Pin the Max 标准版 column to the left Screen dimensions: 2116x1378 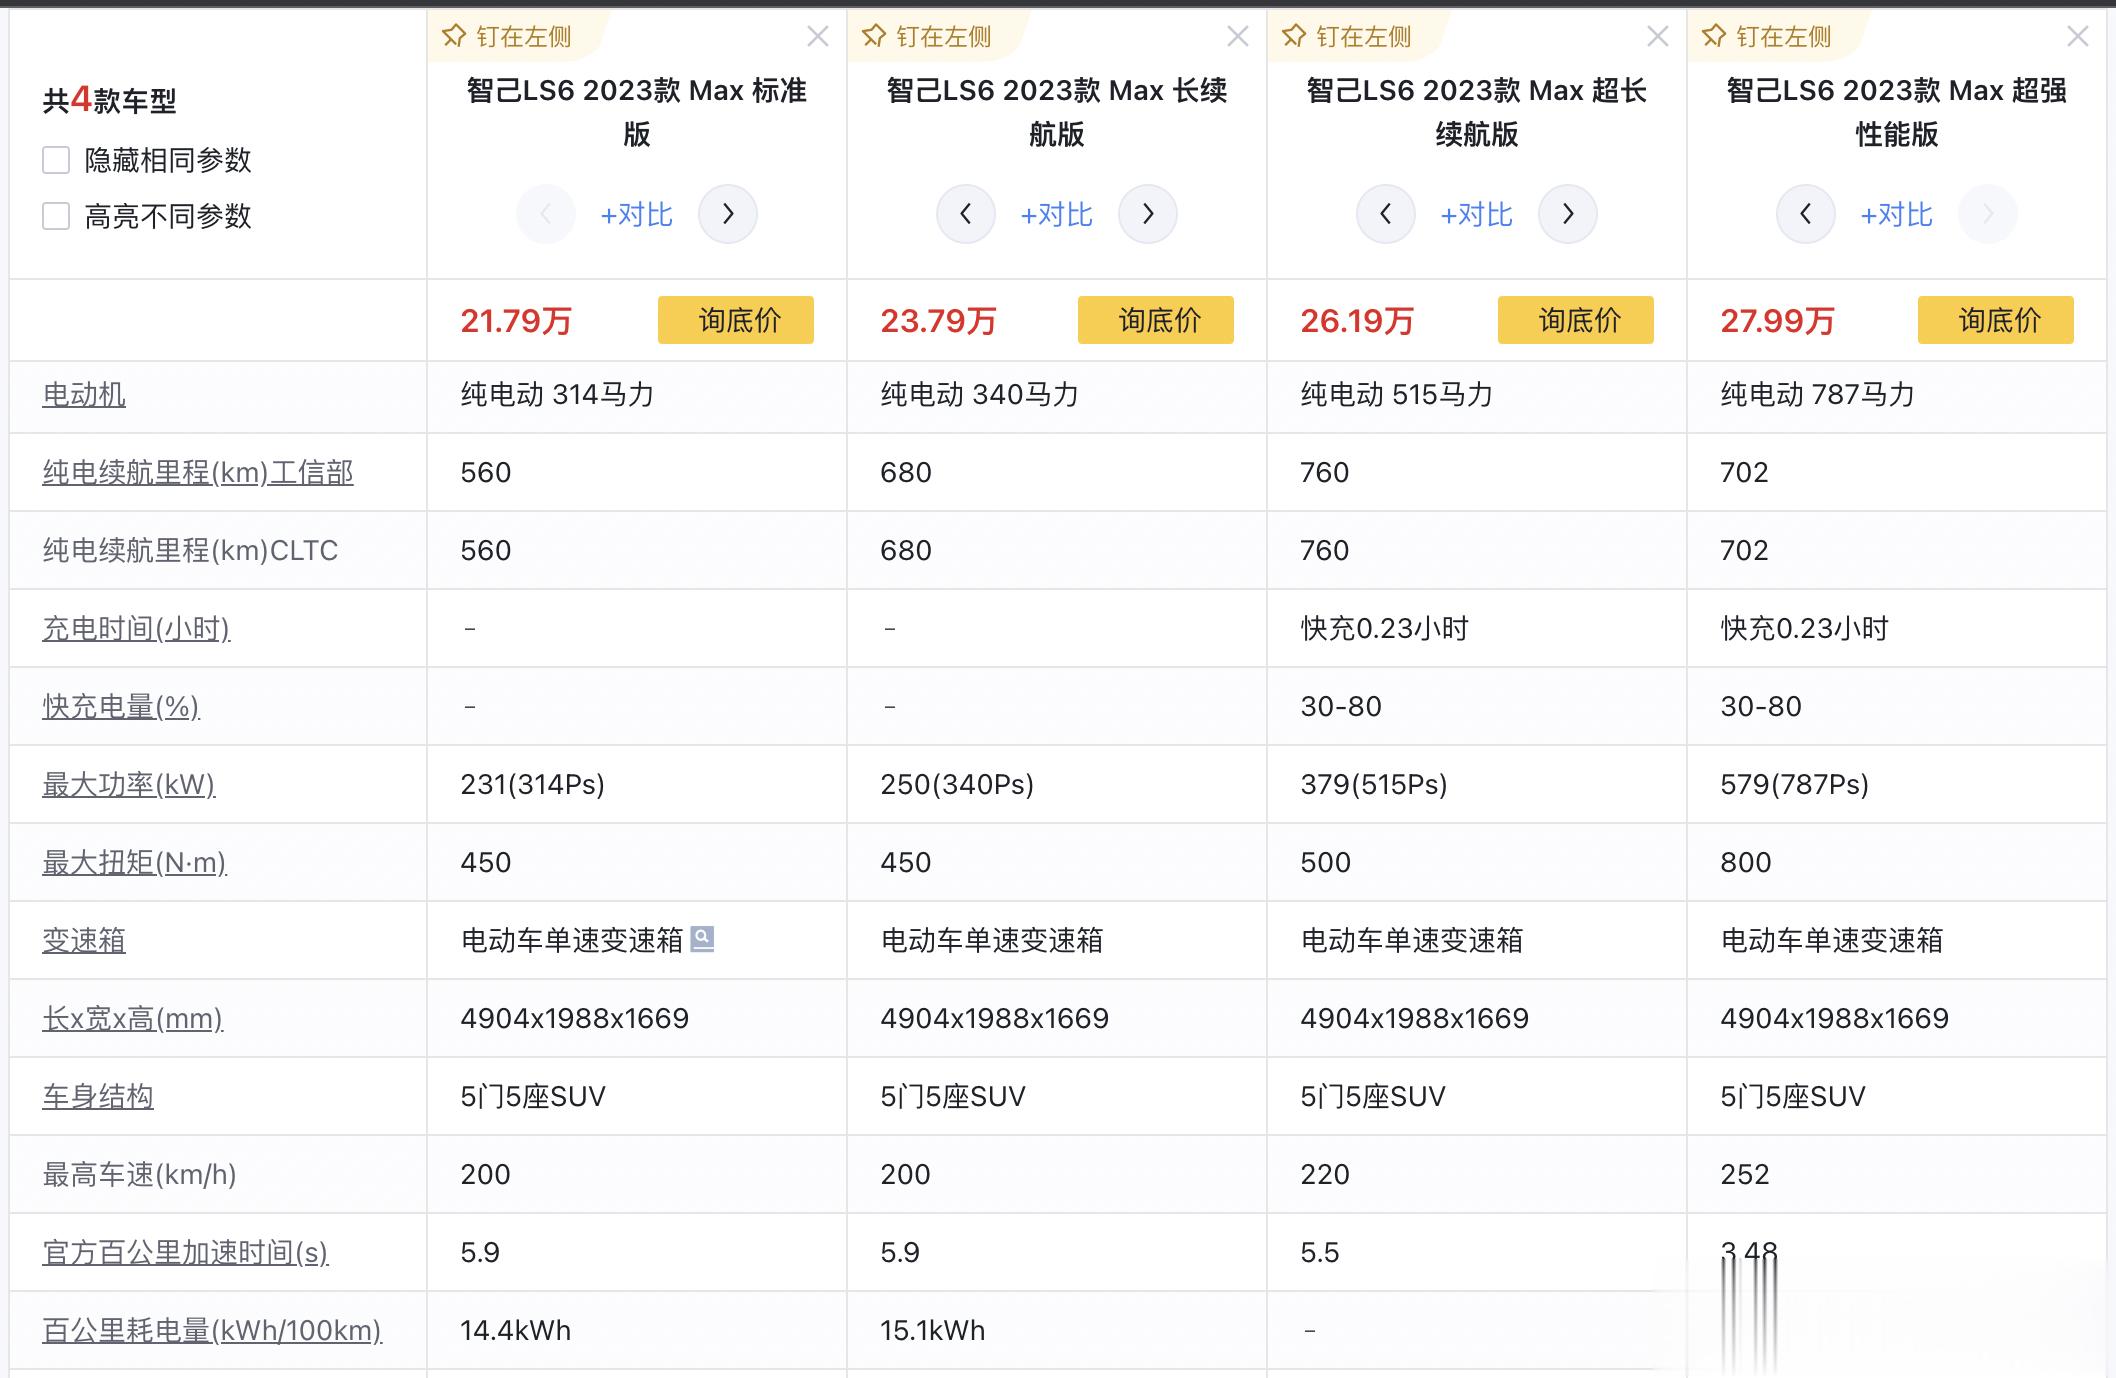tap(507, 37)
